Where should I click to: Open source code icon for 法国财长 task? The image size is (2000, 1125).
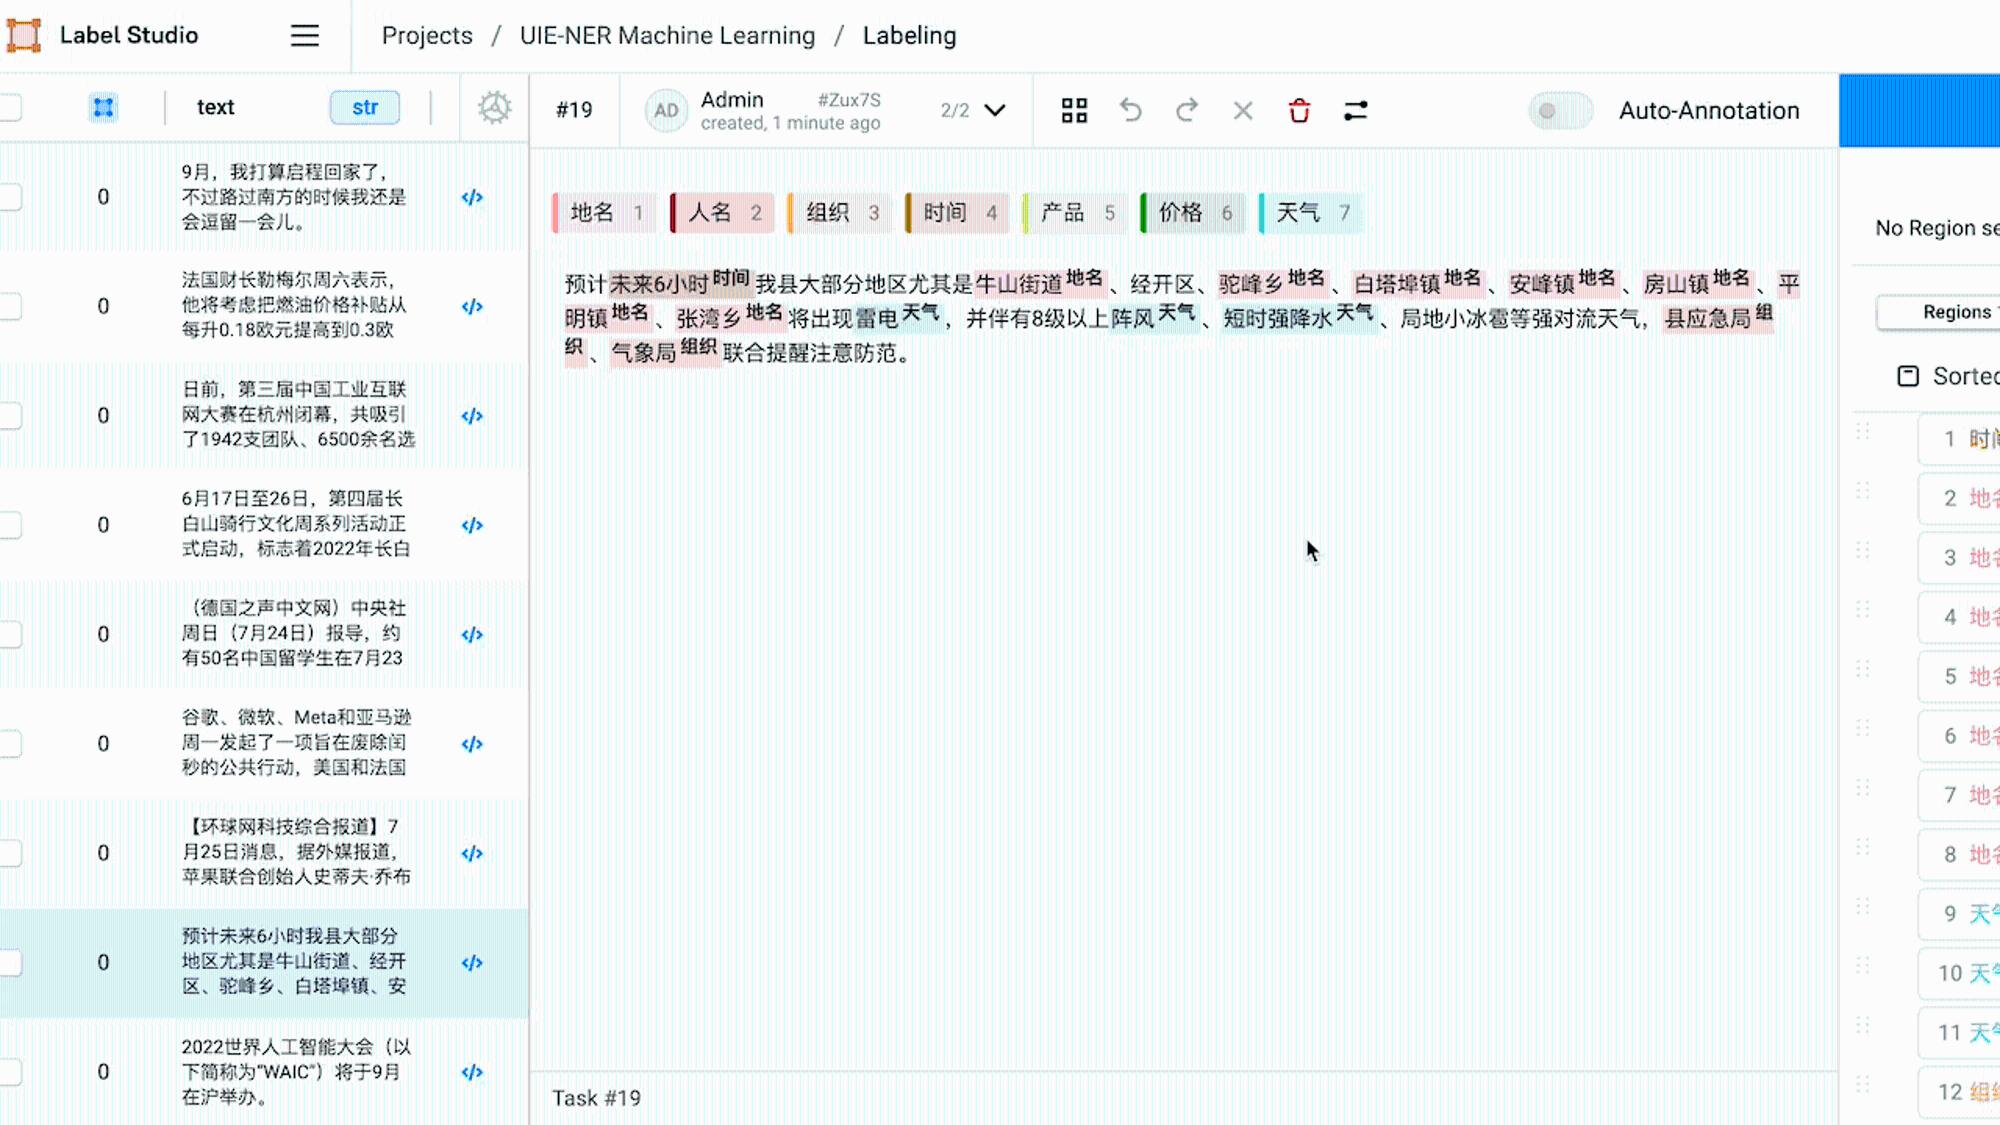[472, 306]
